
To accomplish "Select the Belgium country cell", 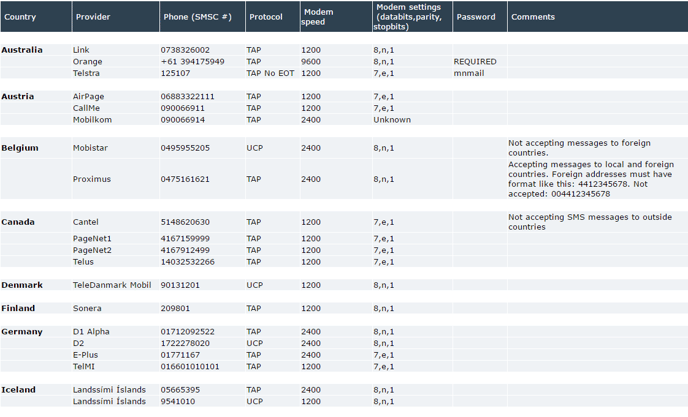I will coord(20,148).
